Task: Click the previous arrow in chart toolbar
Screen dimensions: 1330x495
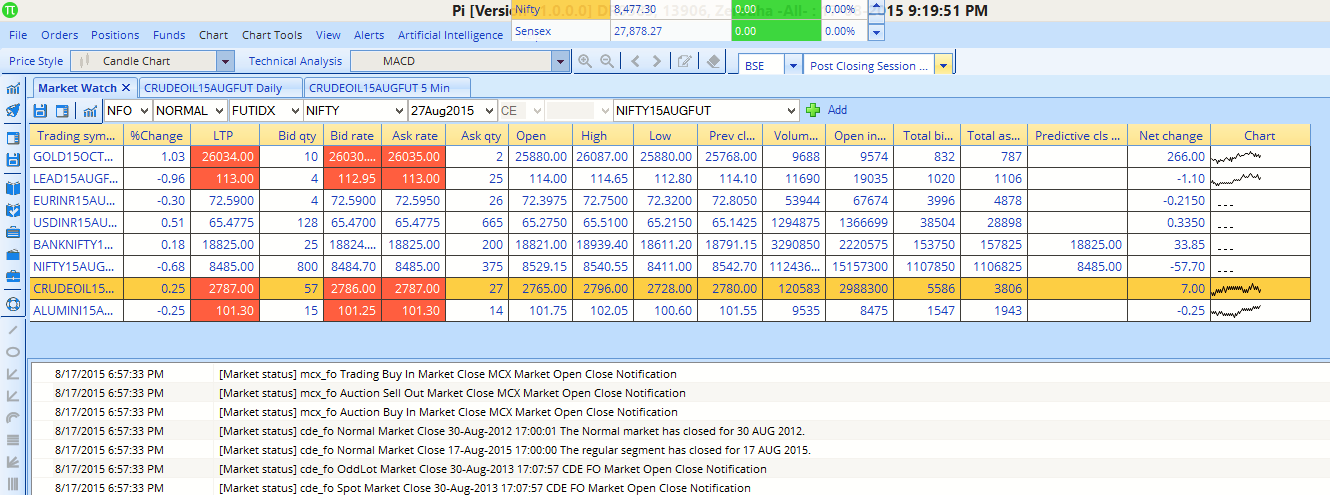Action: (635, 61)
